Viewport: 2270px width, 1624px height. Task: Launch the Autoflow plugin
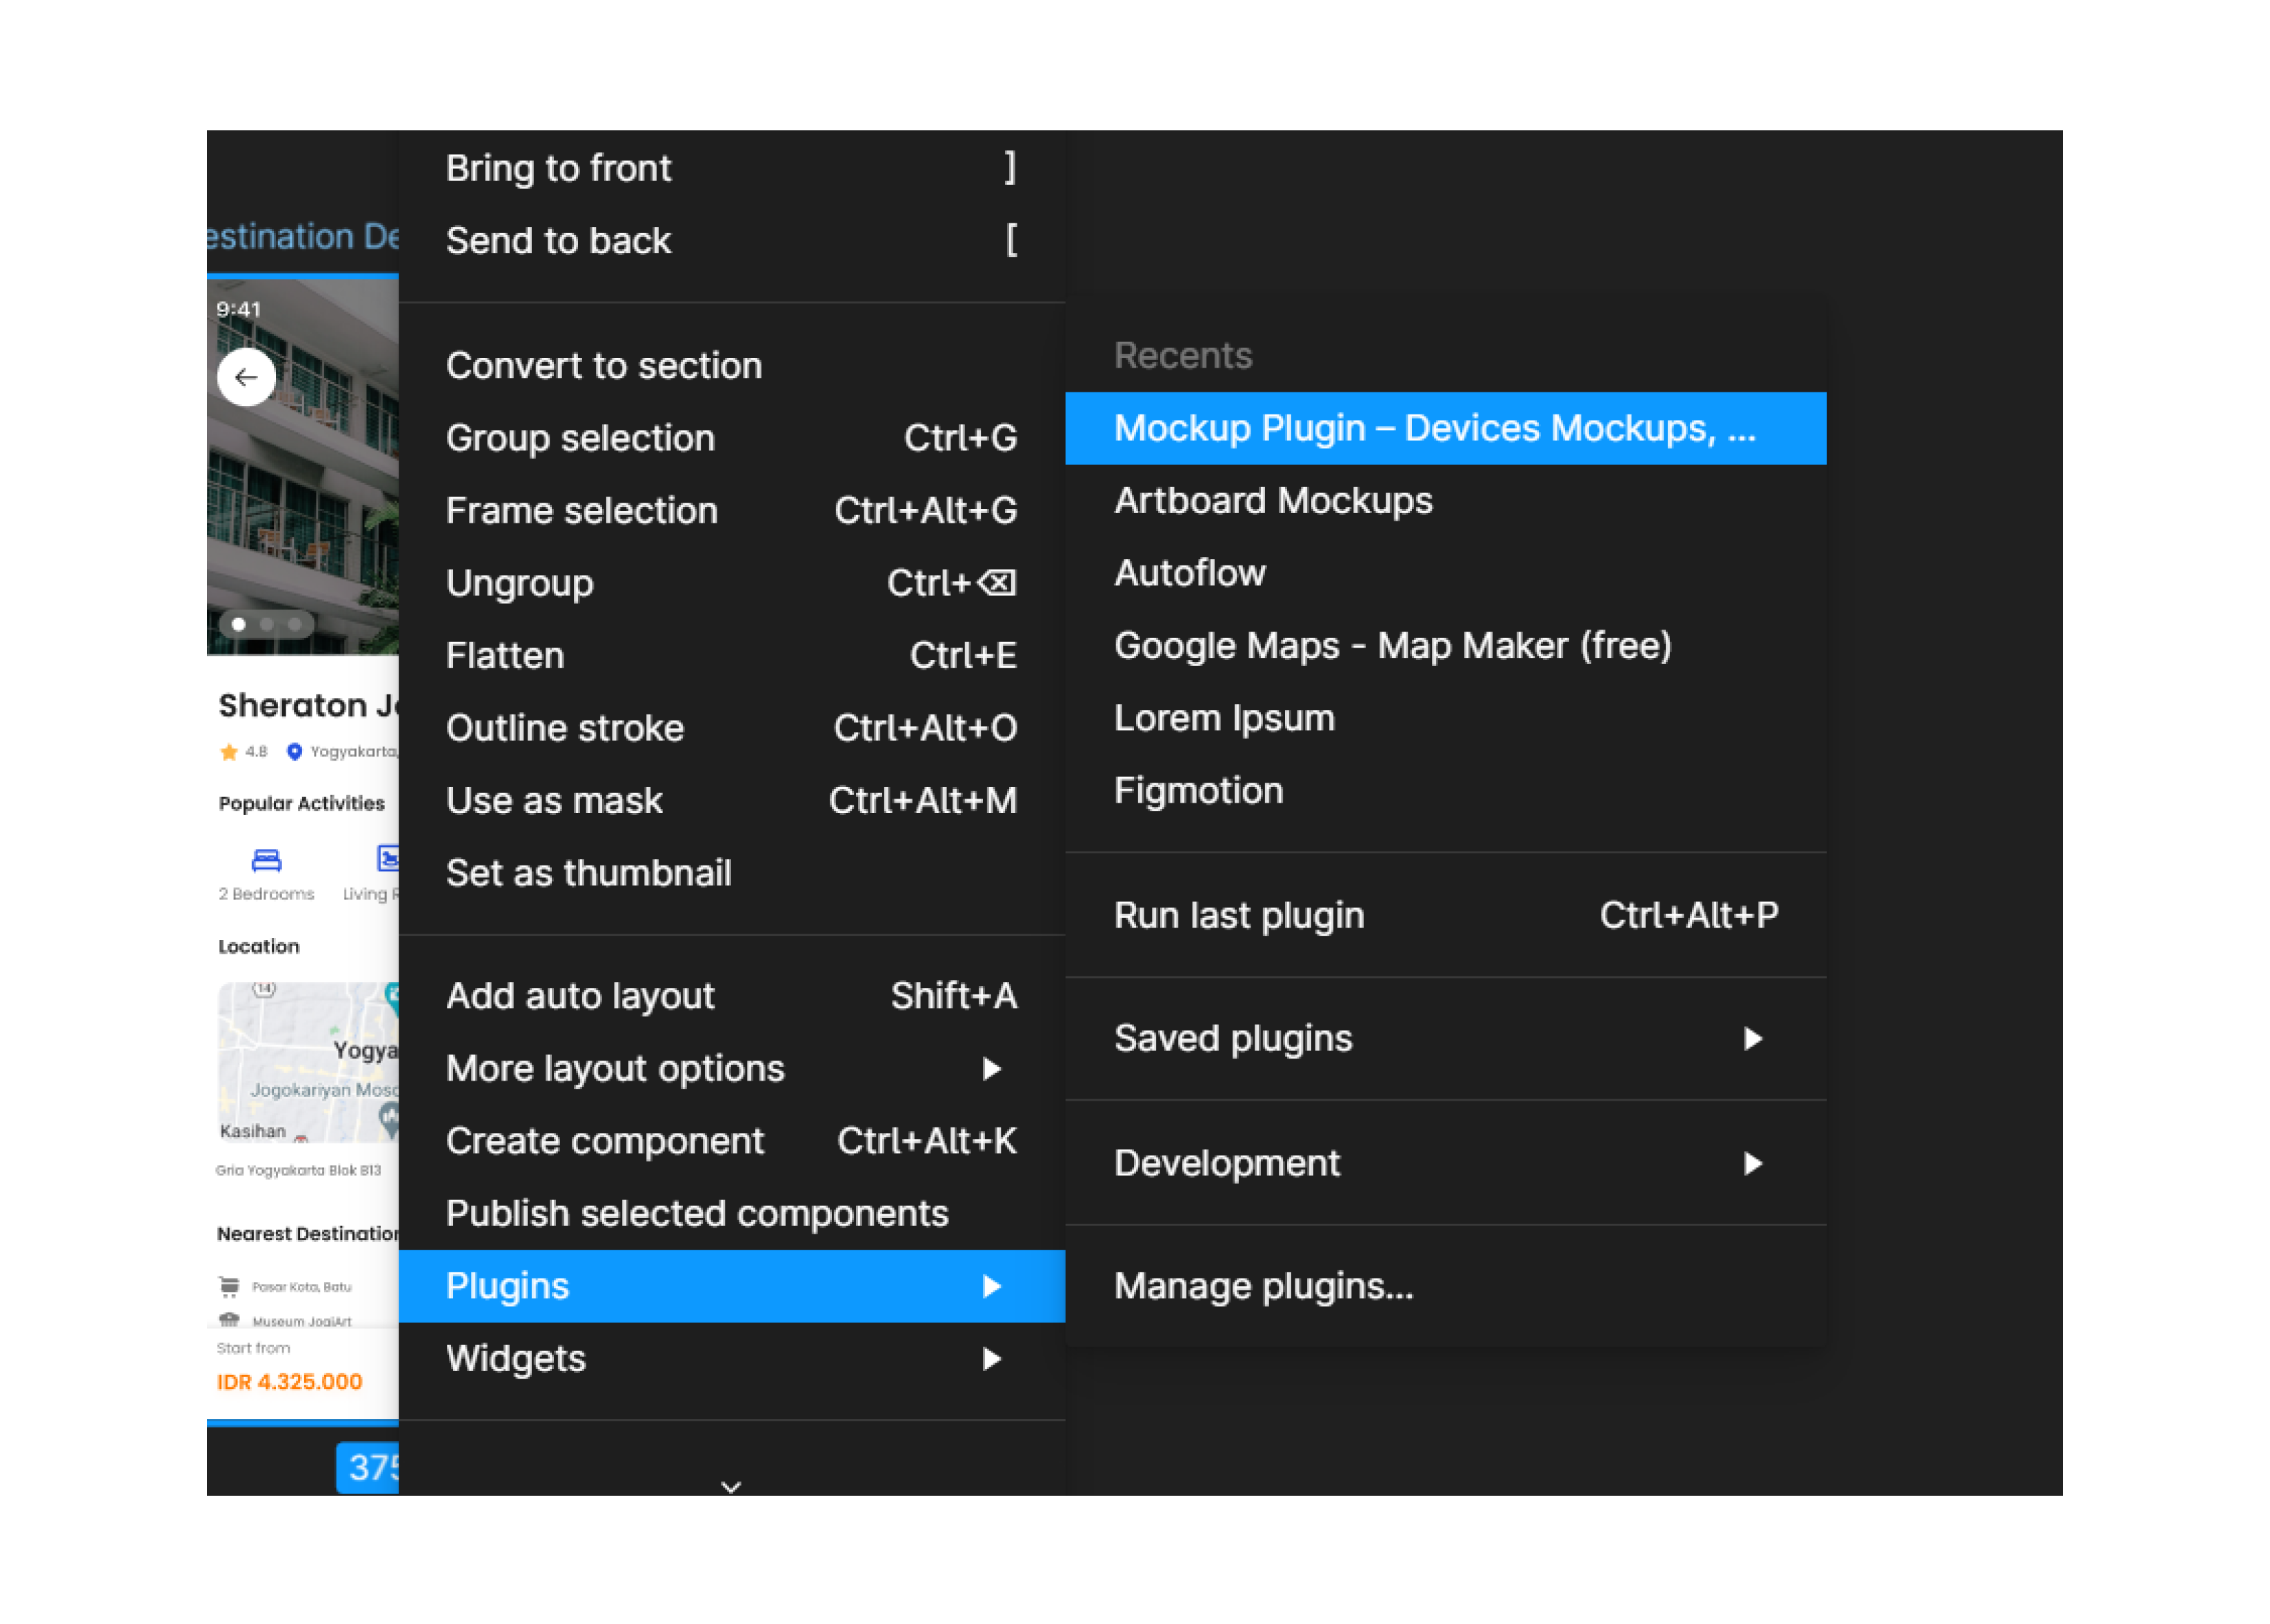pos(1445,573)
